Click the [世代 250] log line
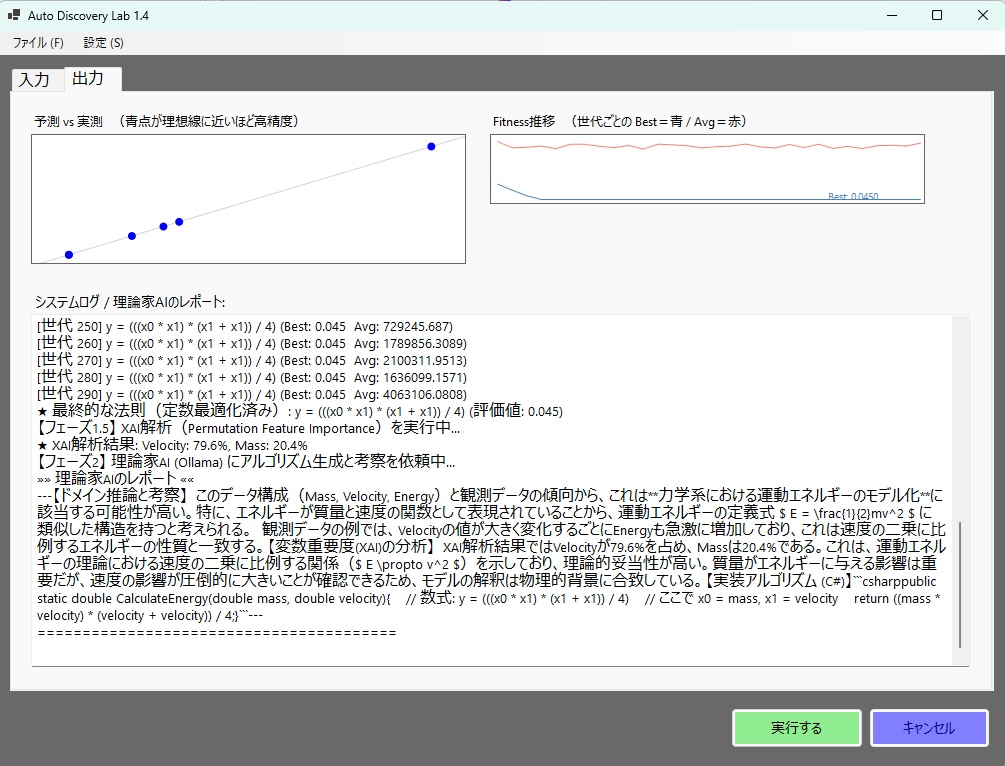Viewport: 1005px width, 766px height. point(245,326)
